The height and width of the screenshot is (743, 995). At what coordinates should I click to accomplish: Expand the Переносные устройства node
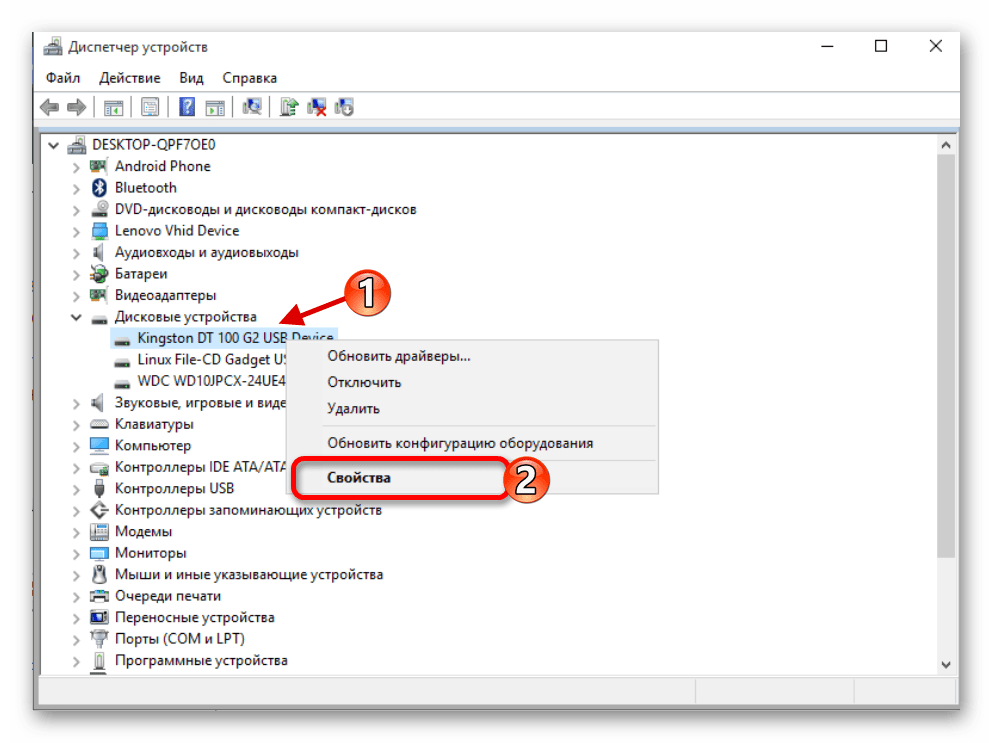tap(76, 619)
